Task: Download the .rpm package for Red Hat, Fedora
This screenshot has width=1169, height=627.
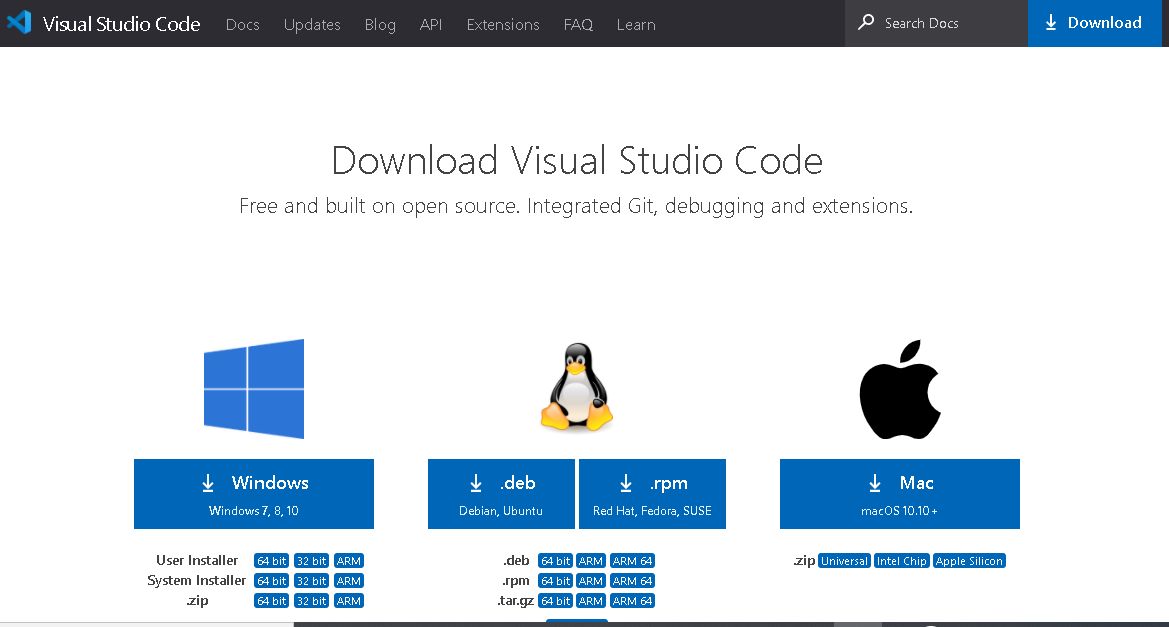Action: [x=652, y=493]
